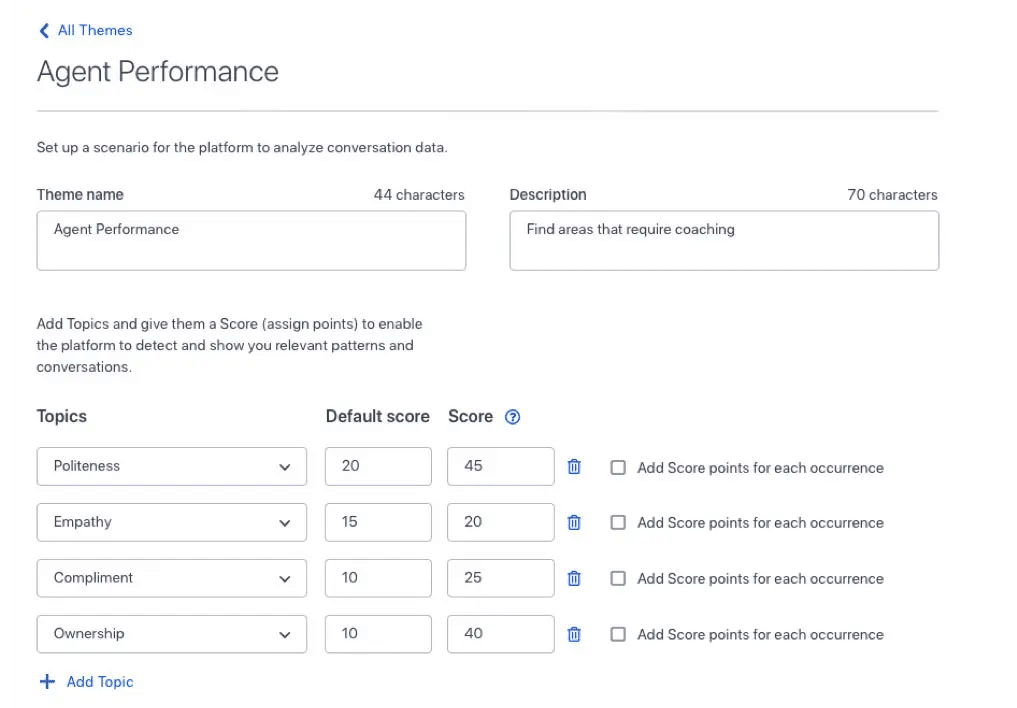Check per-occurrence score box for Empathy

tap(618, 522)
